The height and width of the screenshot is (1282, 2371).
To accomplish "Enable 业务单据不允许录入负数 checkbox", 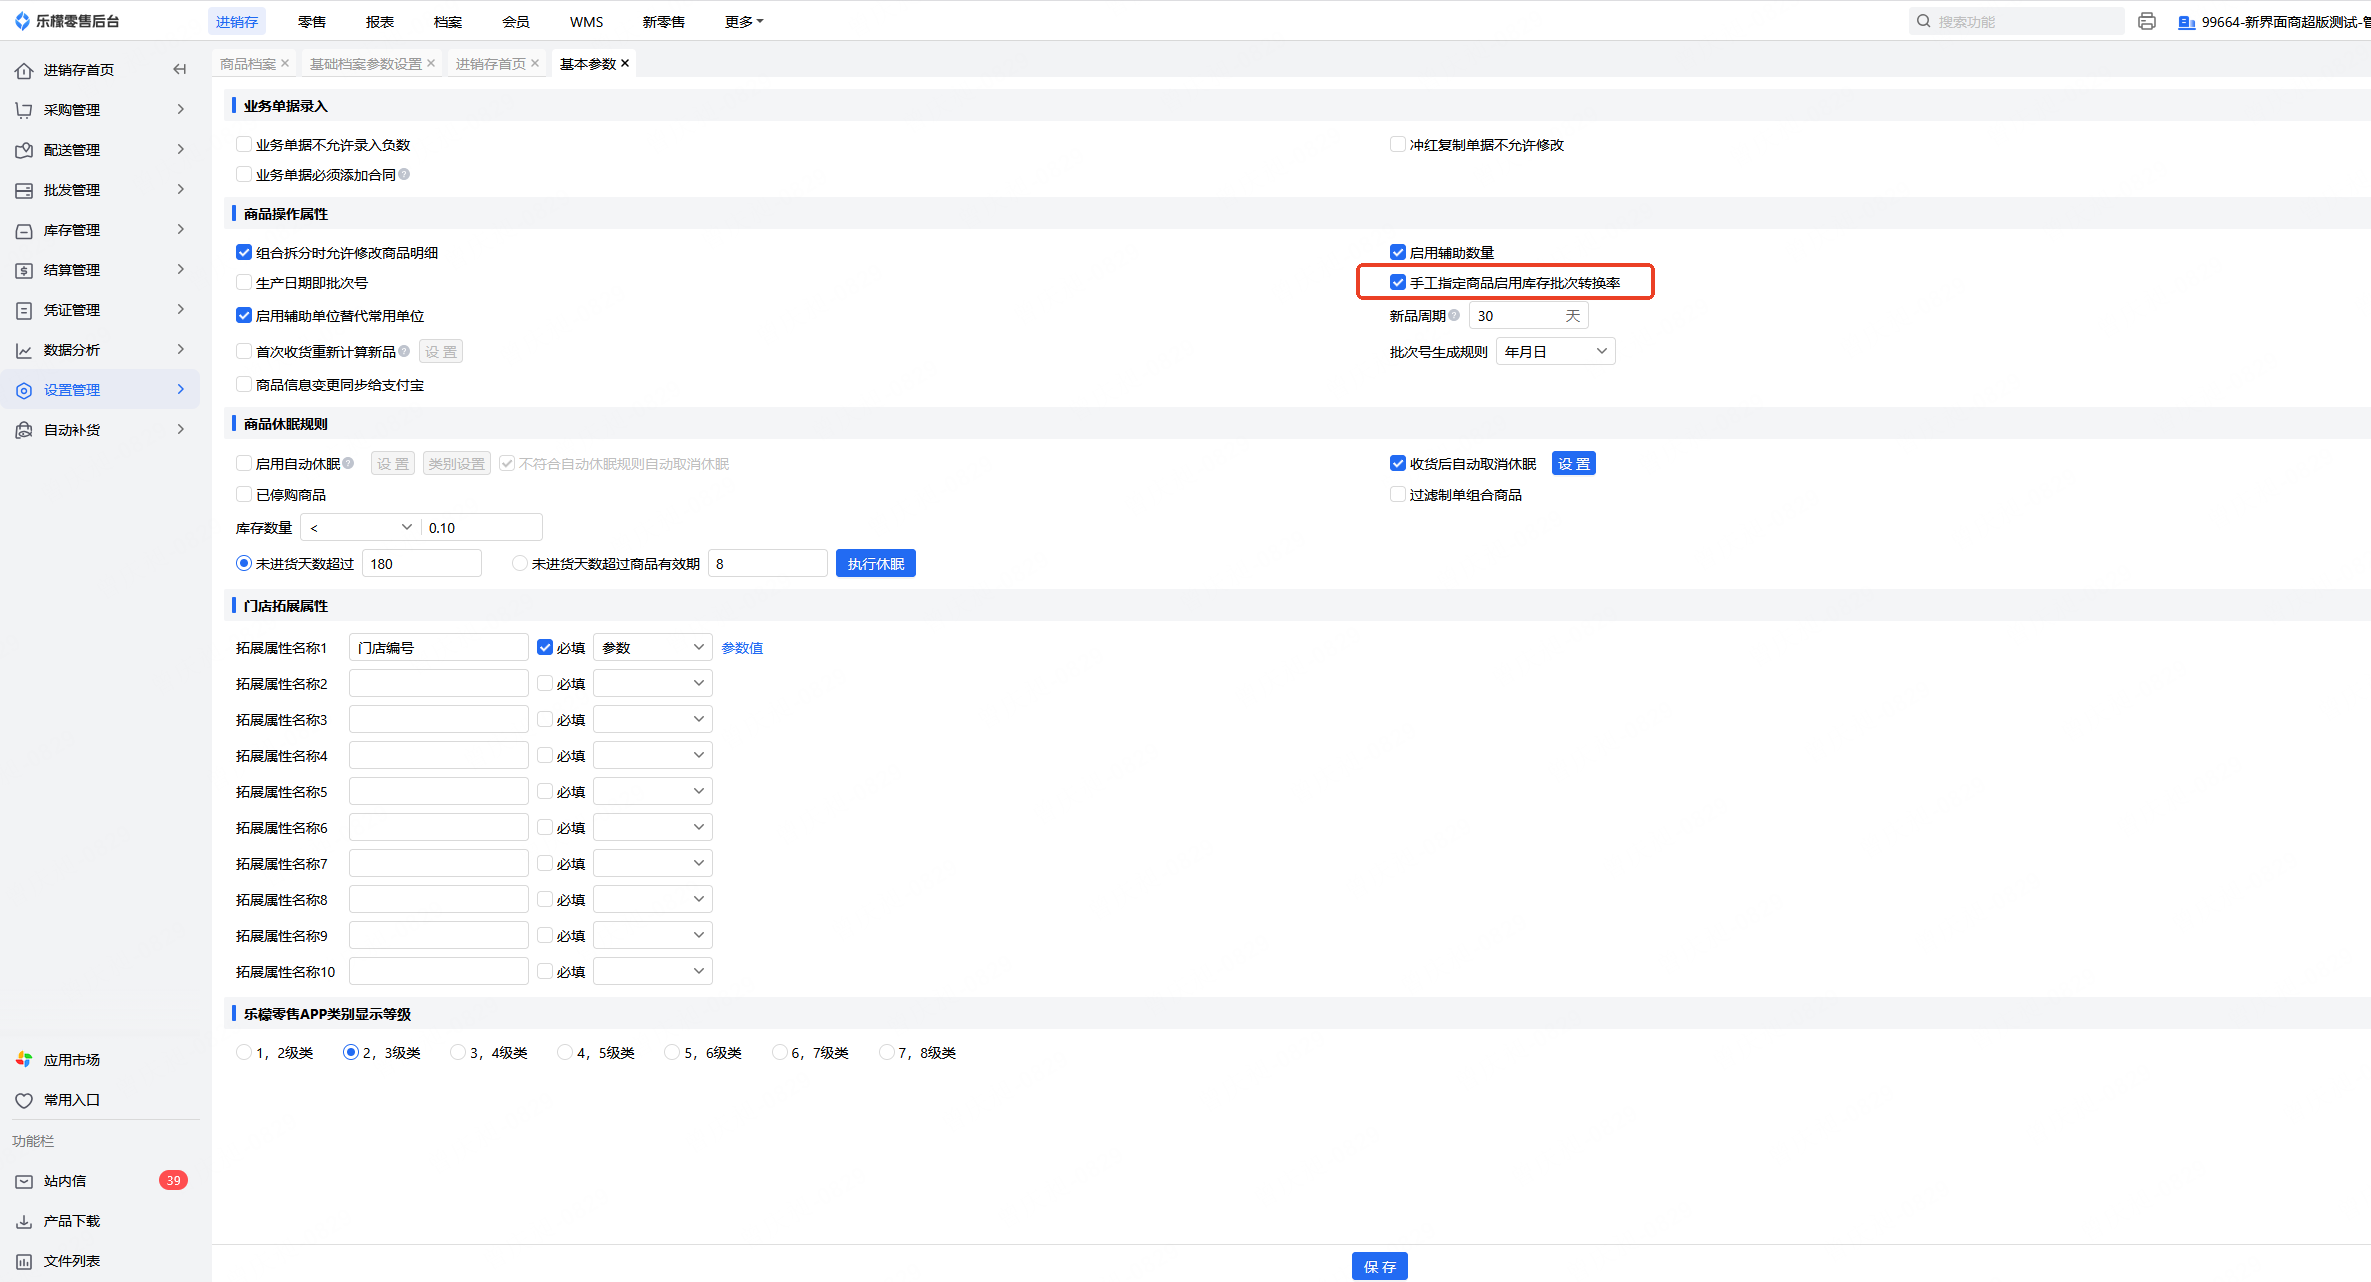I will [x=244, y=145].
